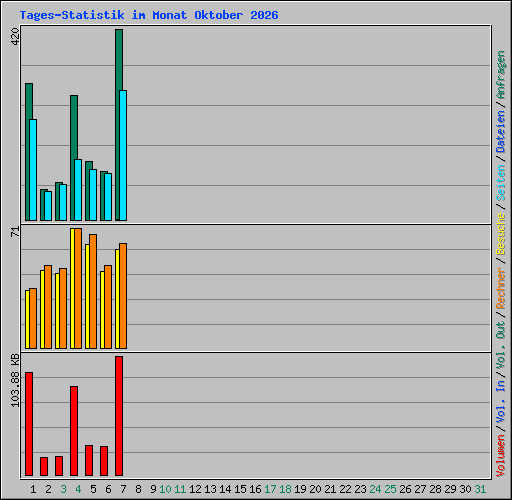Click day 7 on the x-axis
The width and height of the screenshot is (512, 500).
[123, 489]
